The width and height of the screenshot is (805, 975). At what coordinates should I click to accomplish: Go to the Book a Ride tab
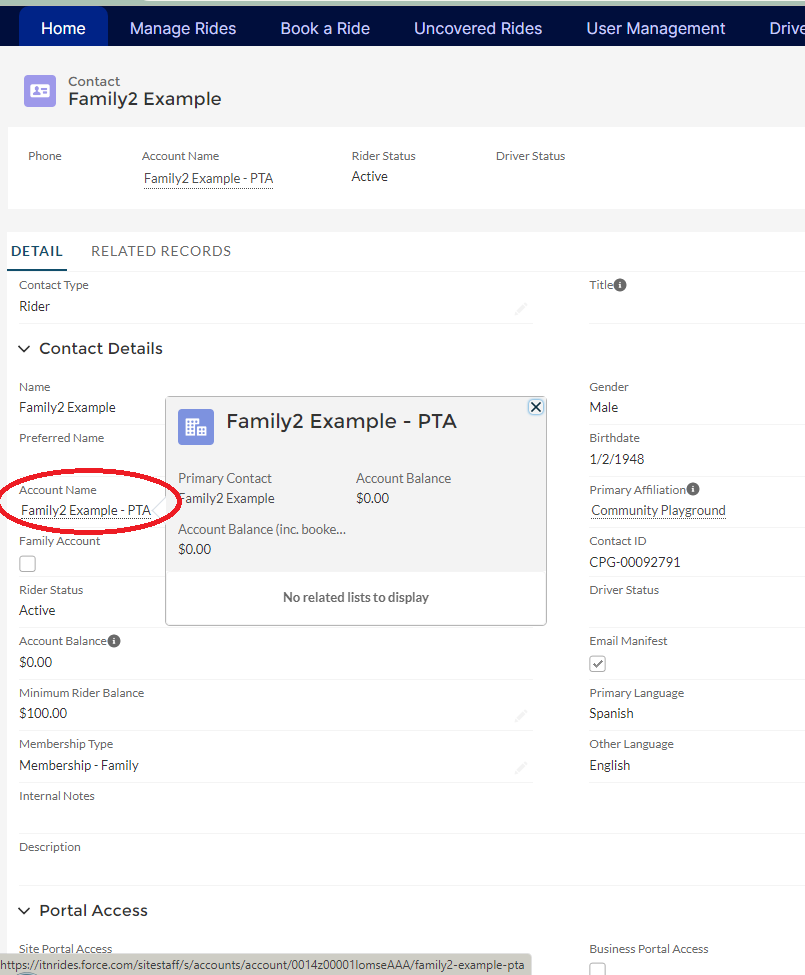coord(325,28)
